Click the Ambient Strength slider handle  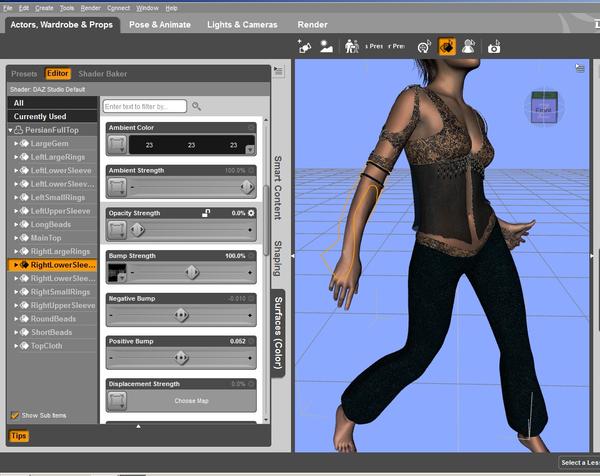(x=247, y=187)
